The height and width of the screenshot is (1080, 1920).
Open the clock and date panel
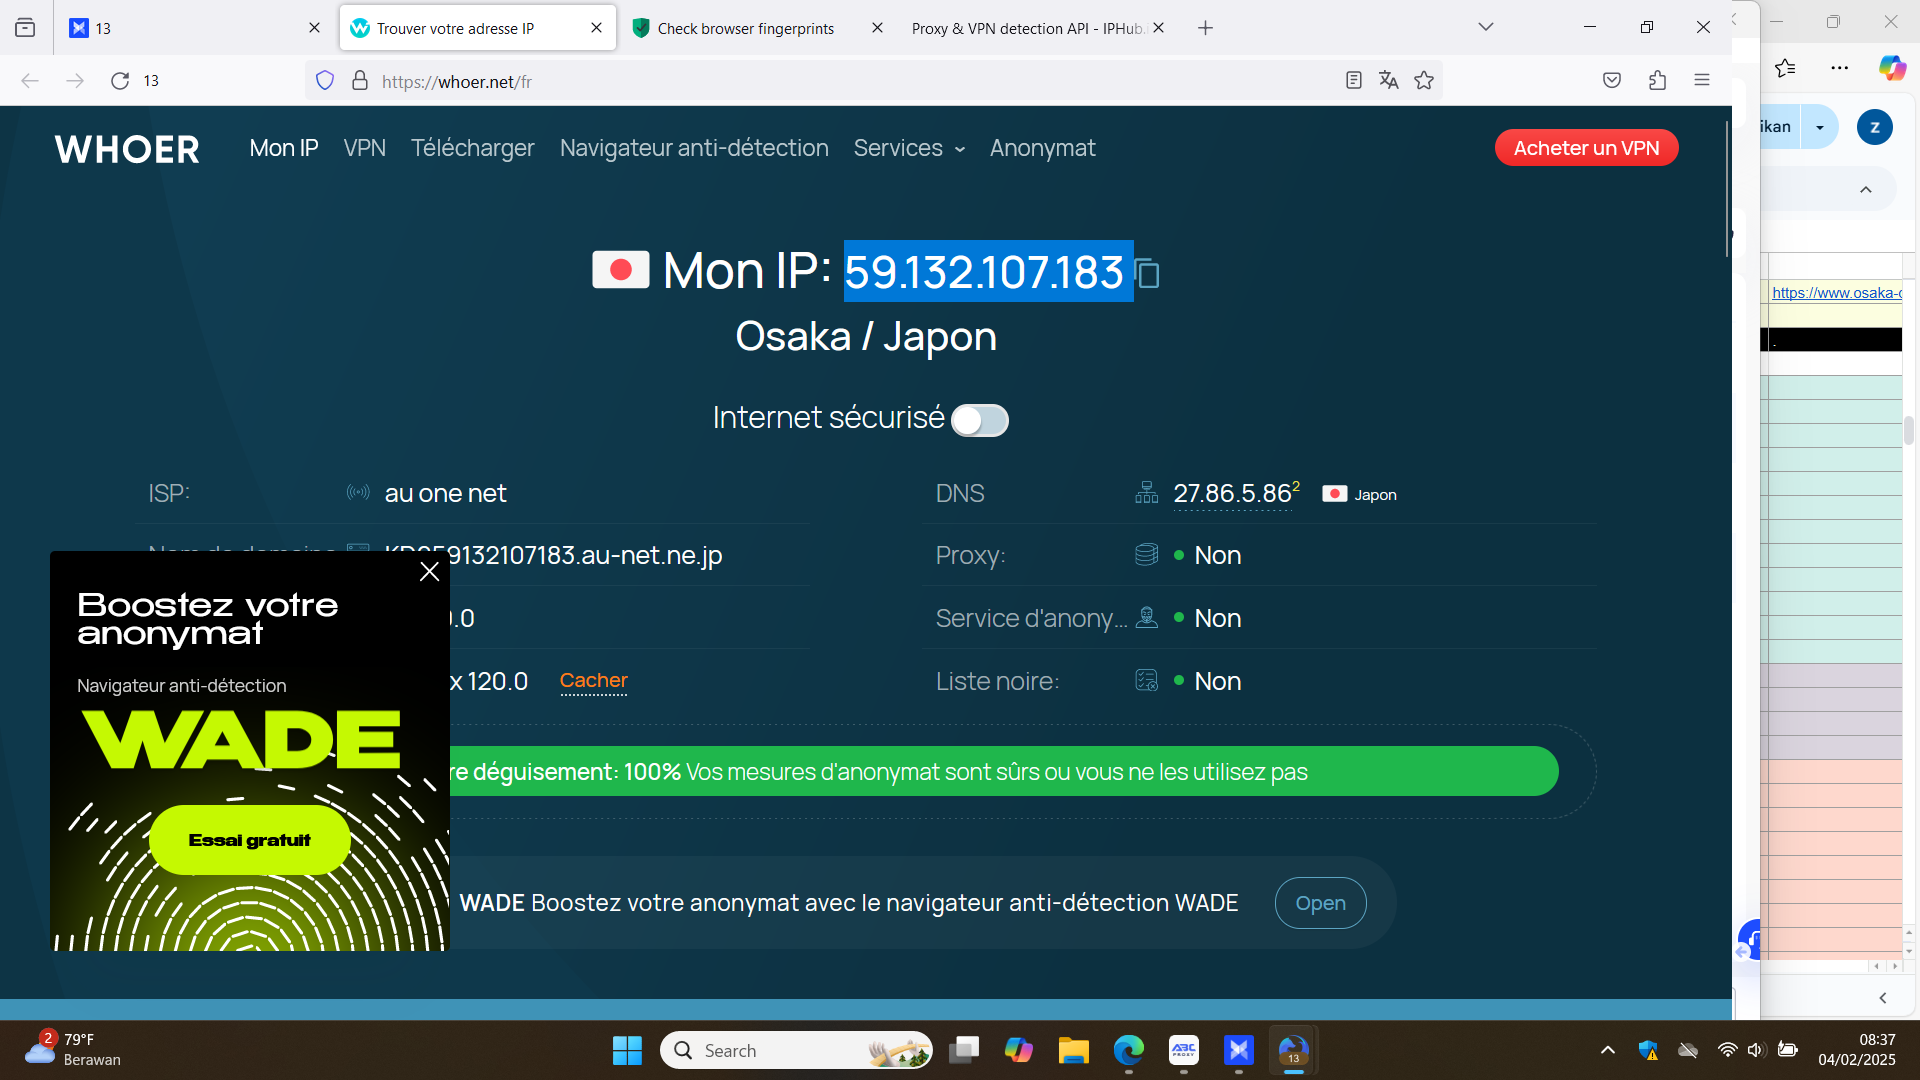click(x=1857, y=1050)
